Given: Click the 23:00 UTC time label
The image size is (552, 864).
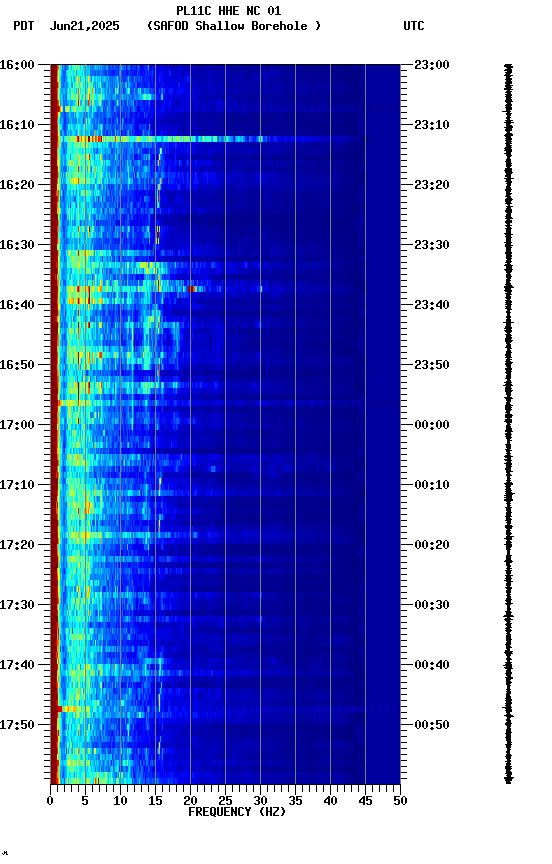Looking at the screenshot, I should click(432, 65).
